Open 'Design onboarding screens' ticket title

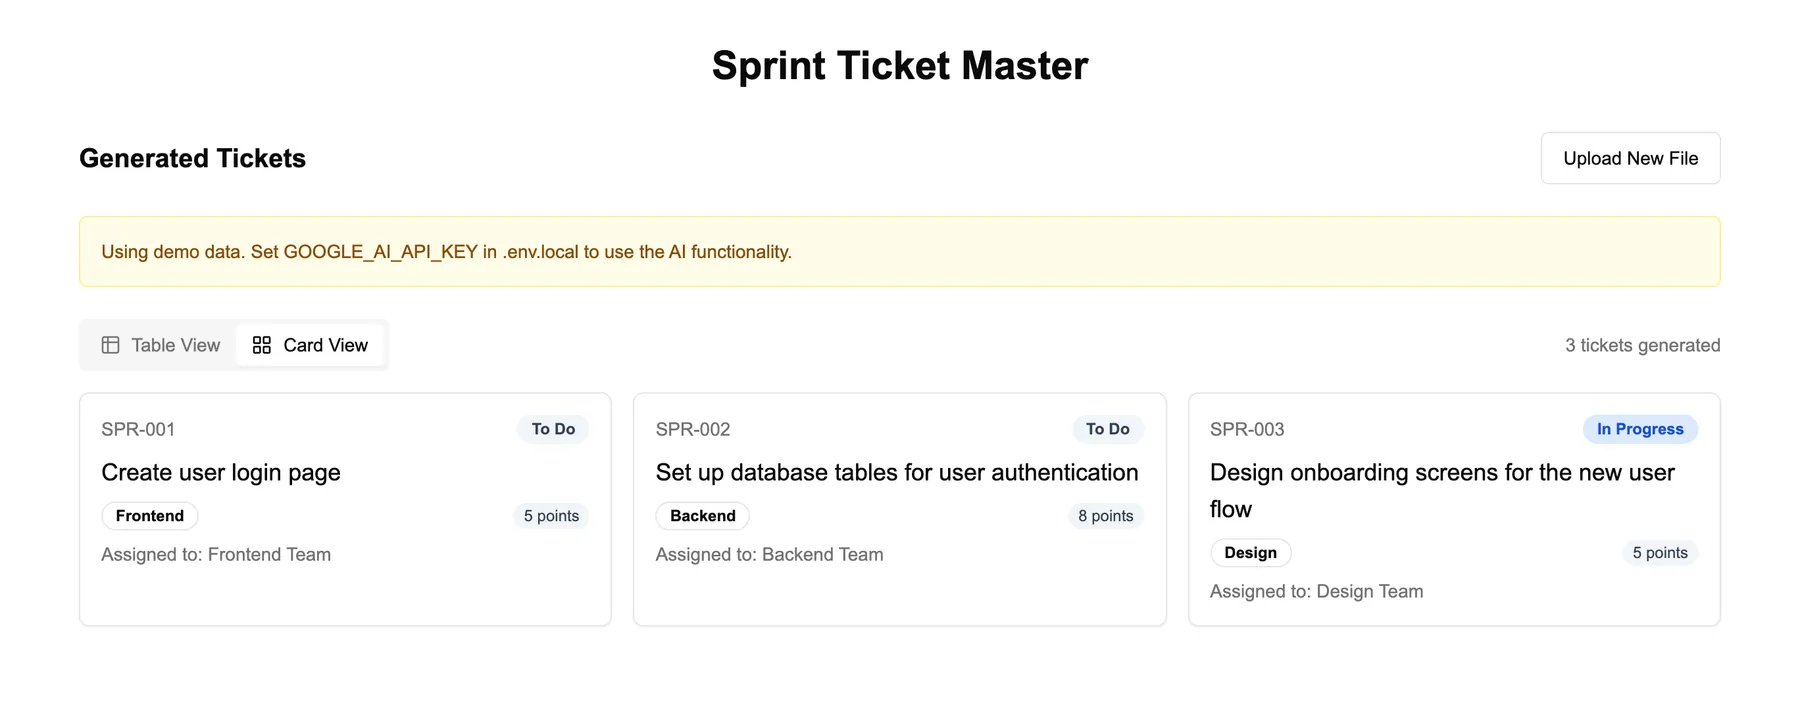1442,491
